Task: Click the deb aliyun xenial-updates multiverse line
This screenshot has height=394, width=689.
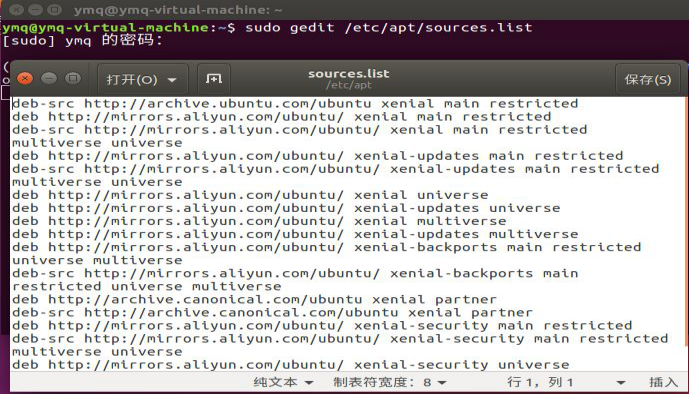Action: tap(295, 235)
